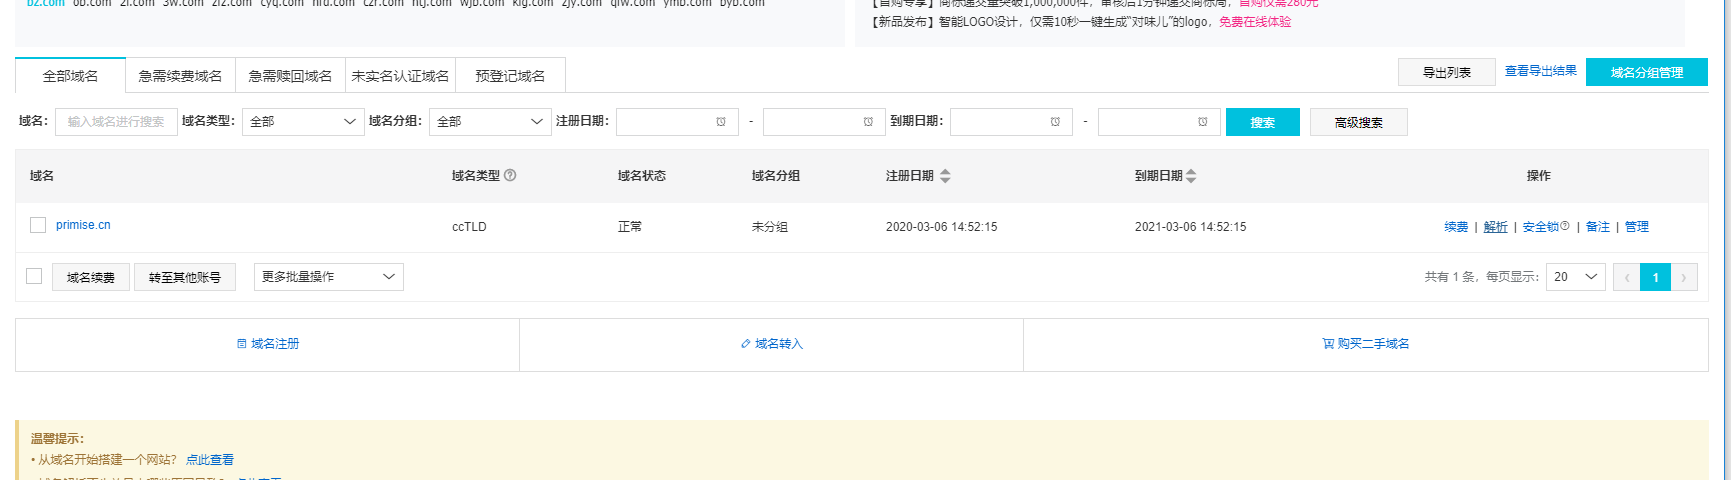This screenshot has height=480, width=1731.
Task: Click calendar icon in 注册日期 start field
Action: tap(720, 122)
